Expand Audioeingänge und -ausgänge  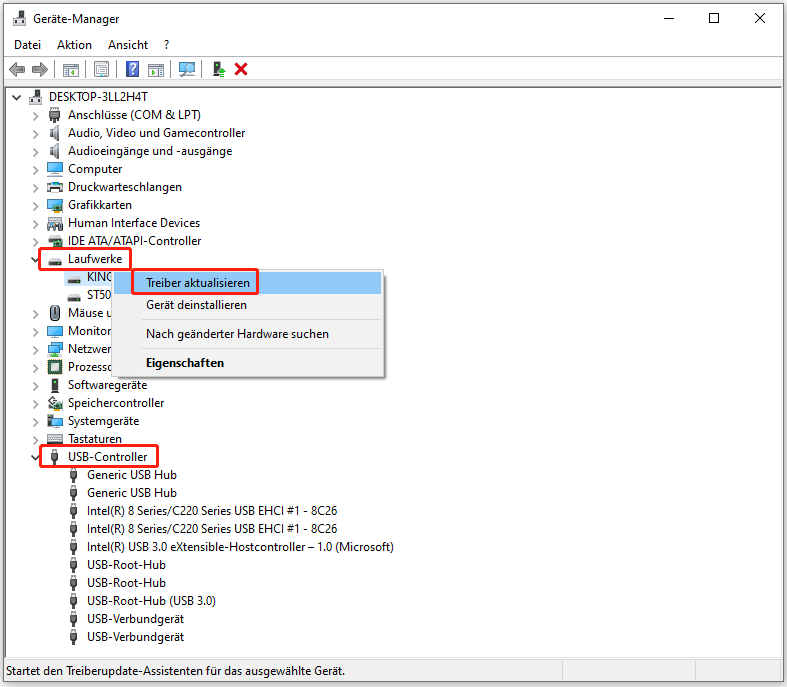(x=35, y=152)
